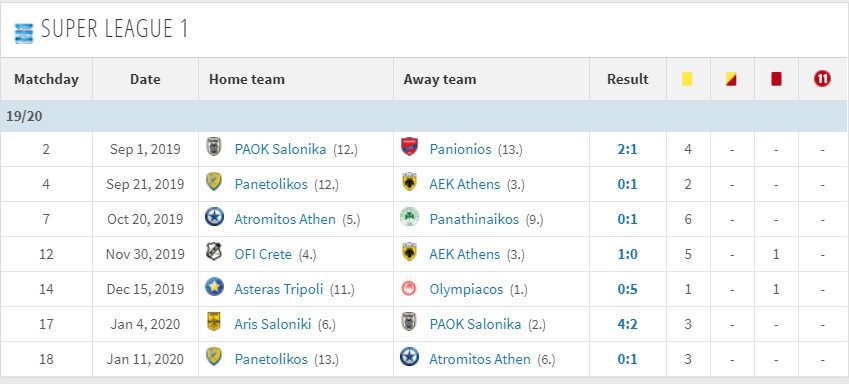Open the Atromitos Athen away team link in matchday 18

click(480, 359)
